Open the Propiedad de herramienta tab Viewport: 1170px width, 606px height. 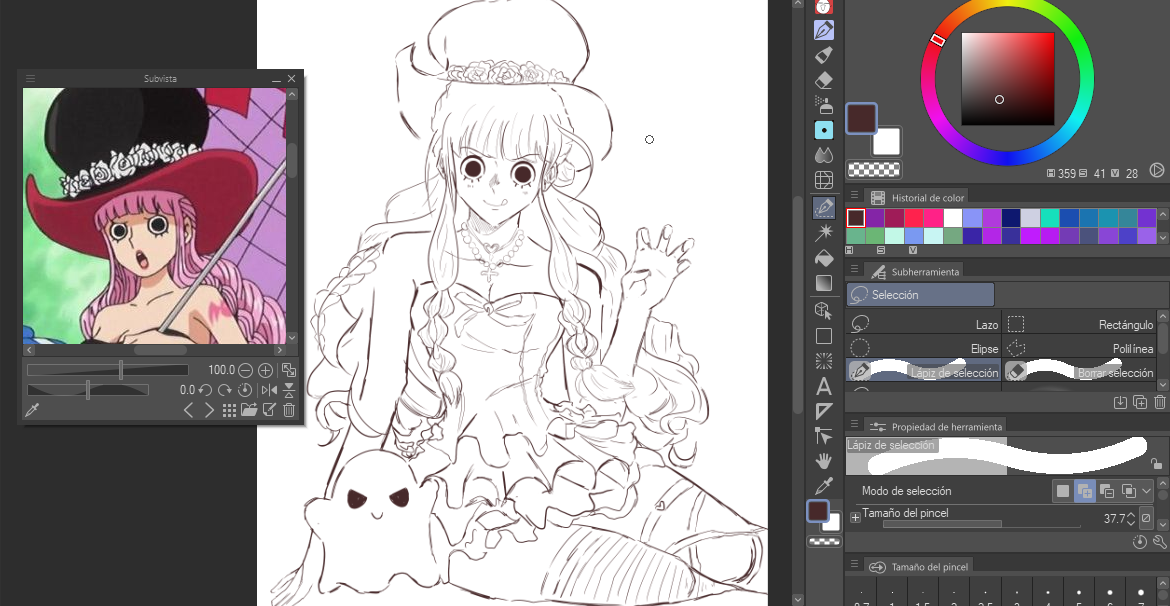(936, 427)
